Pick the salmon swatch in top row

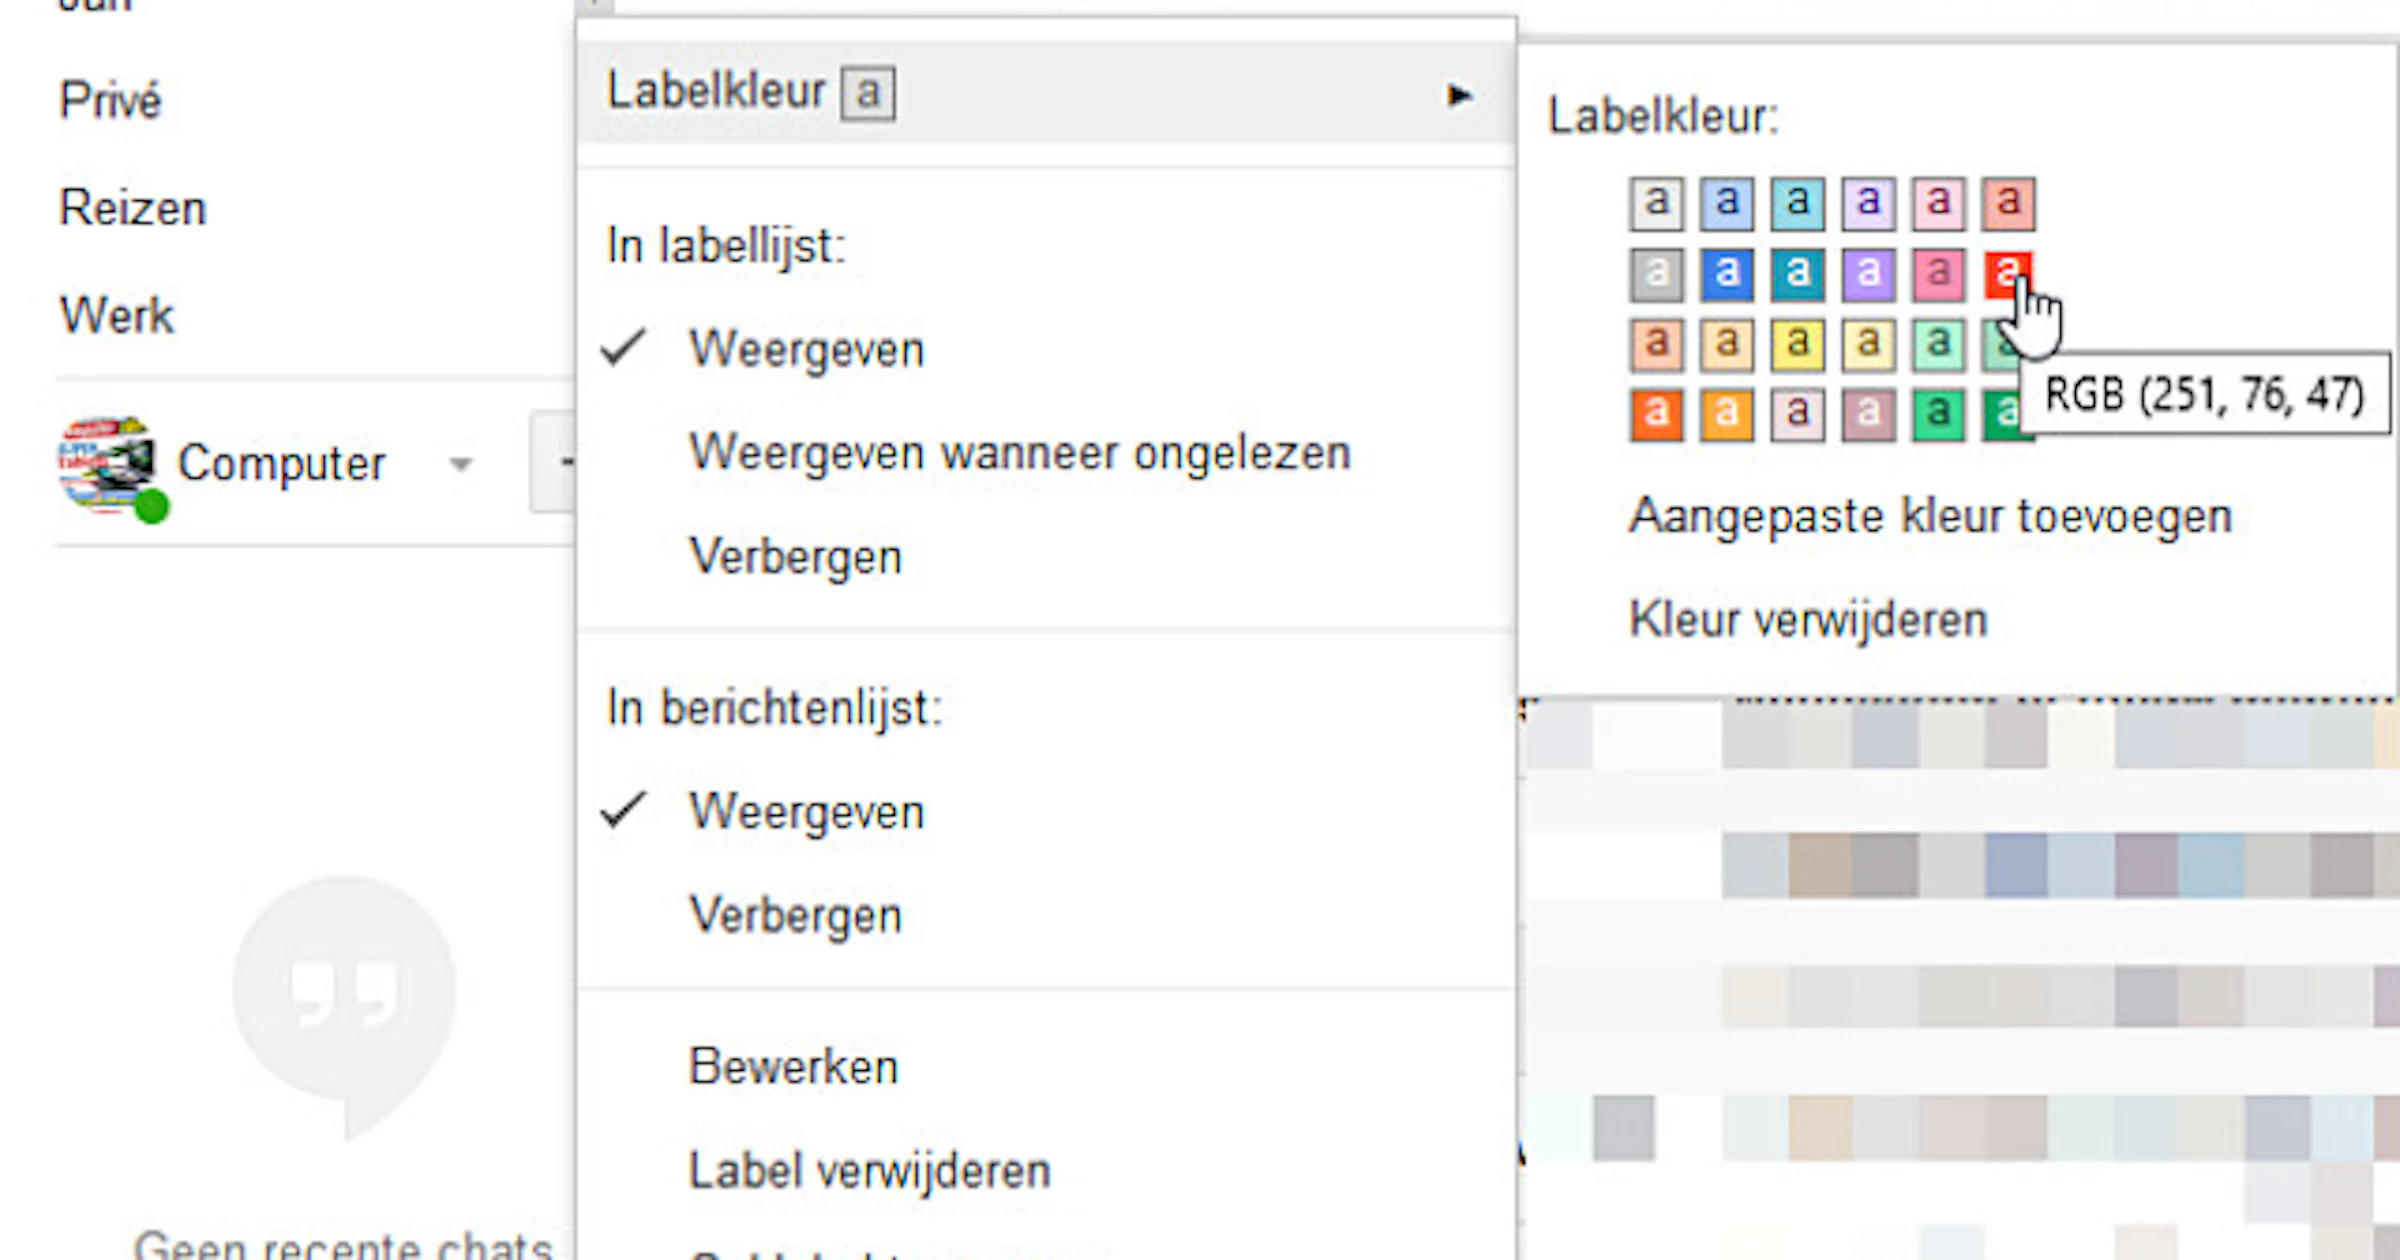tap(2009, 203)
